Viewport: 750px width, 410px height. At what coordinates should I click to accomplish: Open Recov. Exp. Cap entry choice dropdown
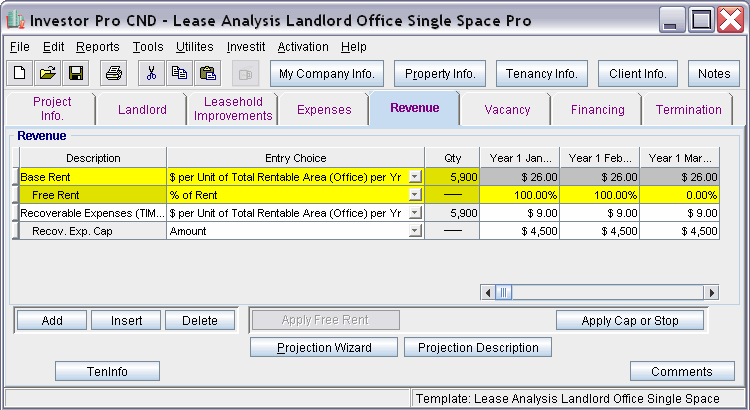pos(415,231)
